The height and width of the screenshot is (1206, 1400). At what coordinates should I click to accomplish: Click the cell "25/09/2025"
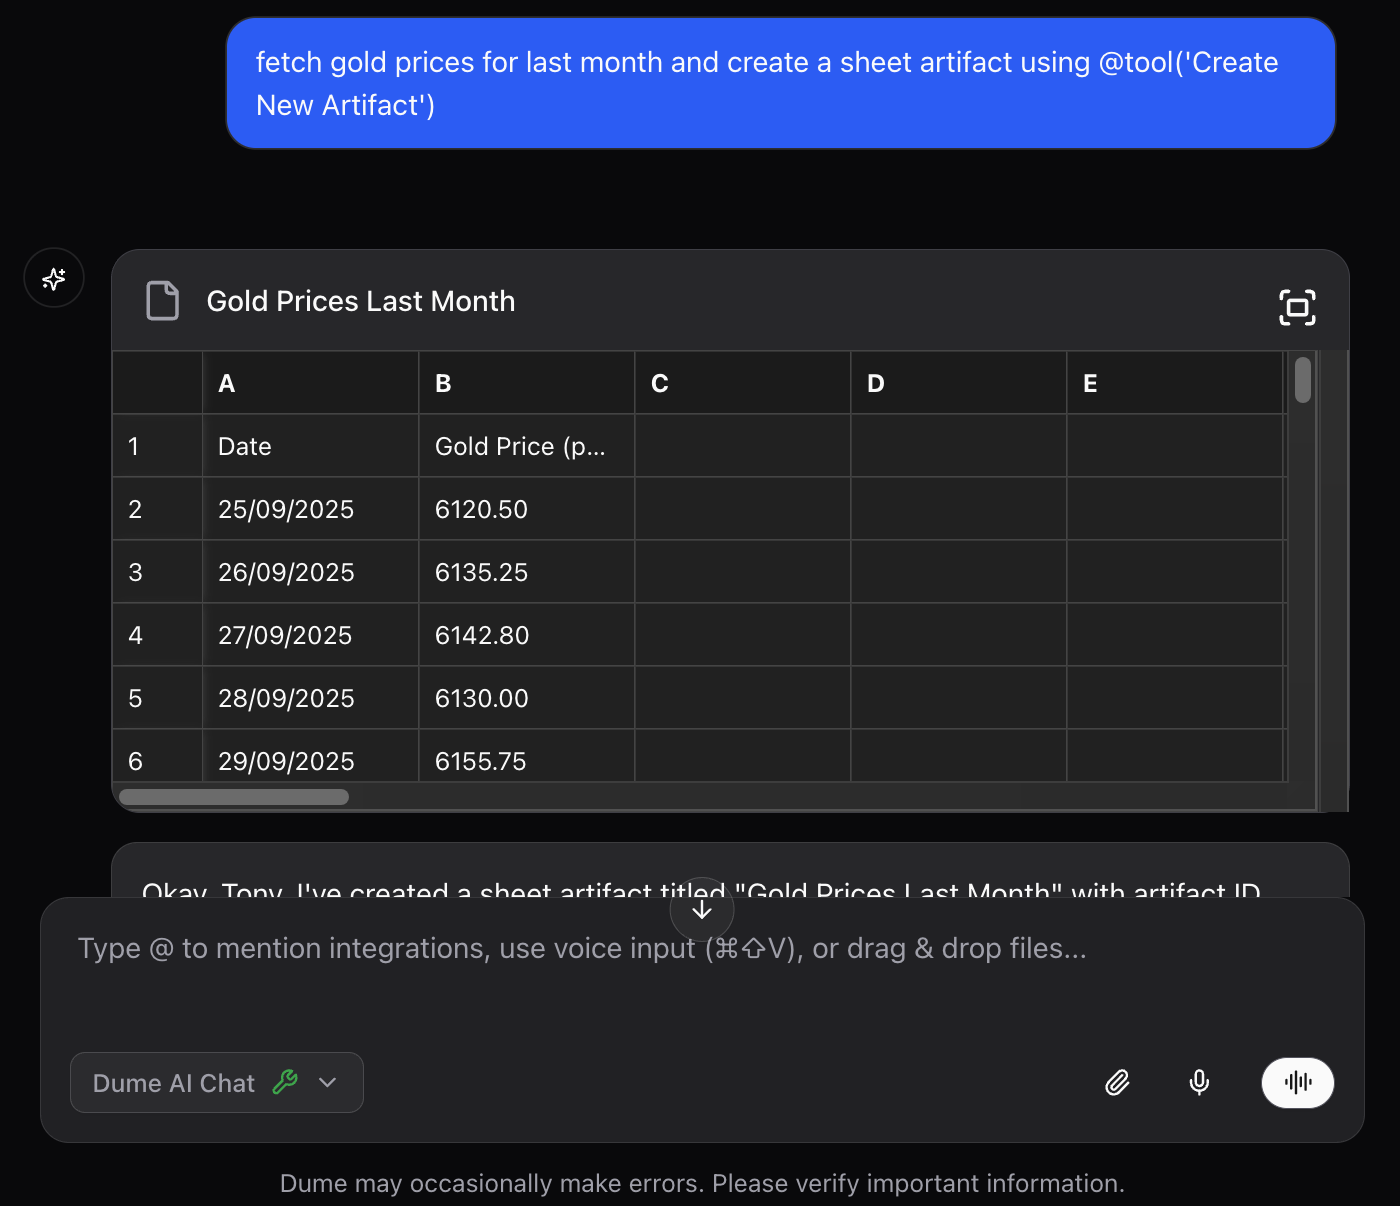click(x=311, y=509)
